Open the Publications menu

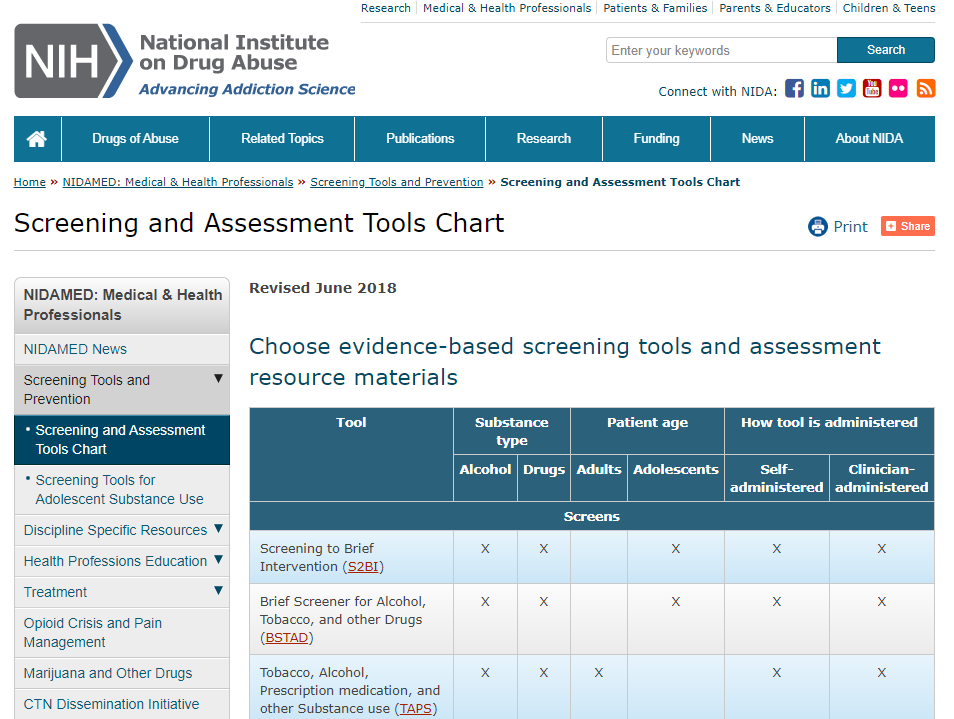coord(420,139)
